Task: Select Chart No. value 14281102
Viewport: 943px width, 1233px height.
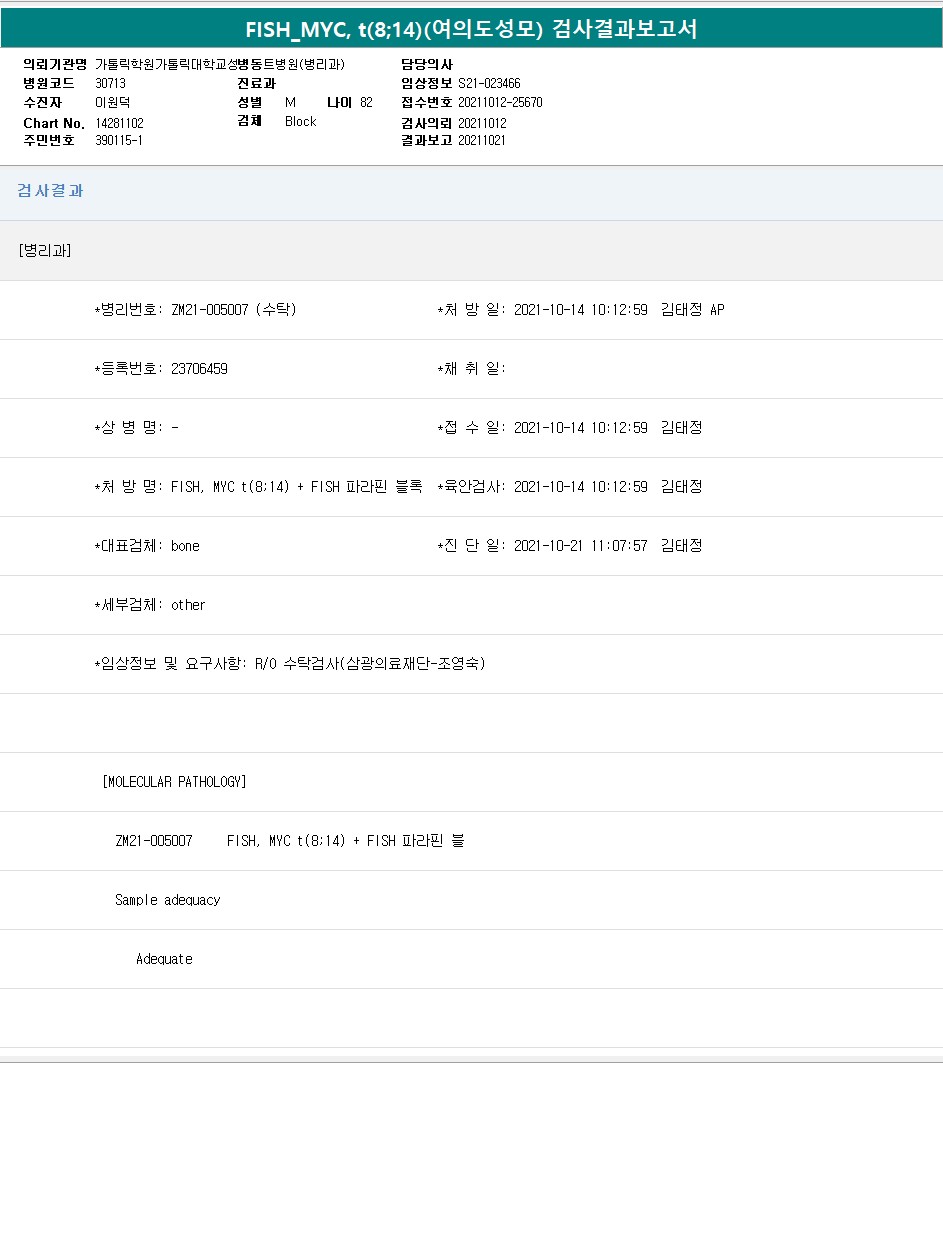Action: pyautogui.click(x=120, y=123)
